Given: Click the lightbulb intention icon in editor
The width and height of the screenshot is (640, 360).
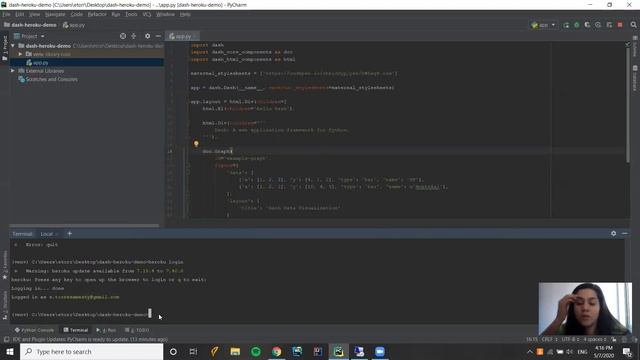Looking at the screenshot, I should click(x=196, y=144).
